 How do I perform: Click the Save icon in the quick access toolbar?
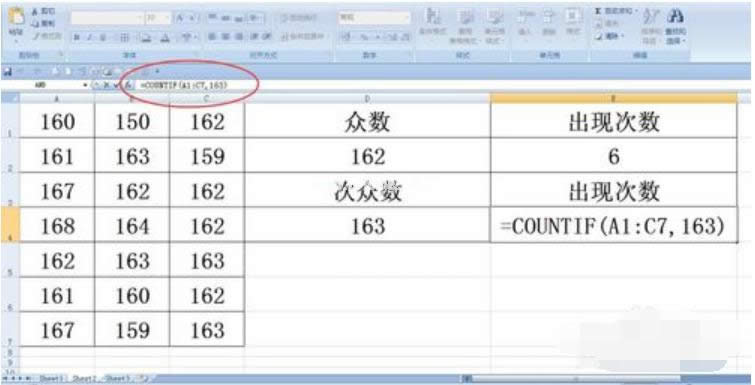tap(8, 72)
